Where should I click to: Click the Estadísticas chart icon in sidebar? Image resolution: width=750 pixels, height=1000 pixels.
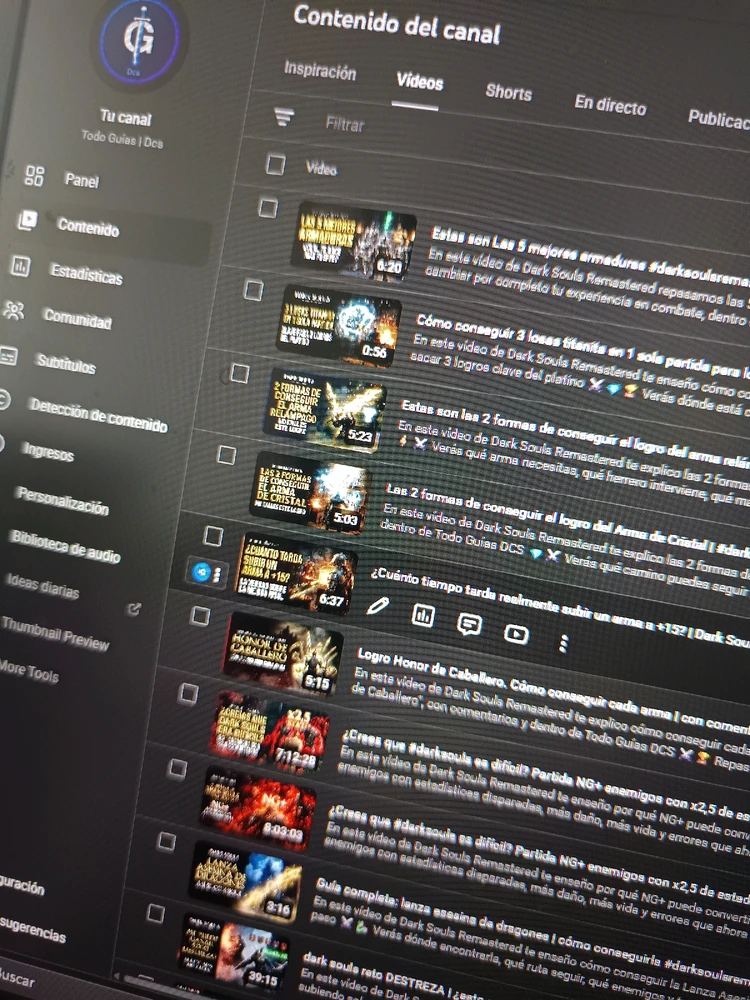coord(20,265)
